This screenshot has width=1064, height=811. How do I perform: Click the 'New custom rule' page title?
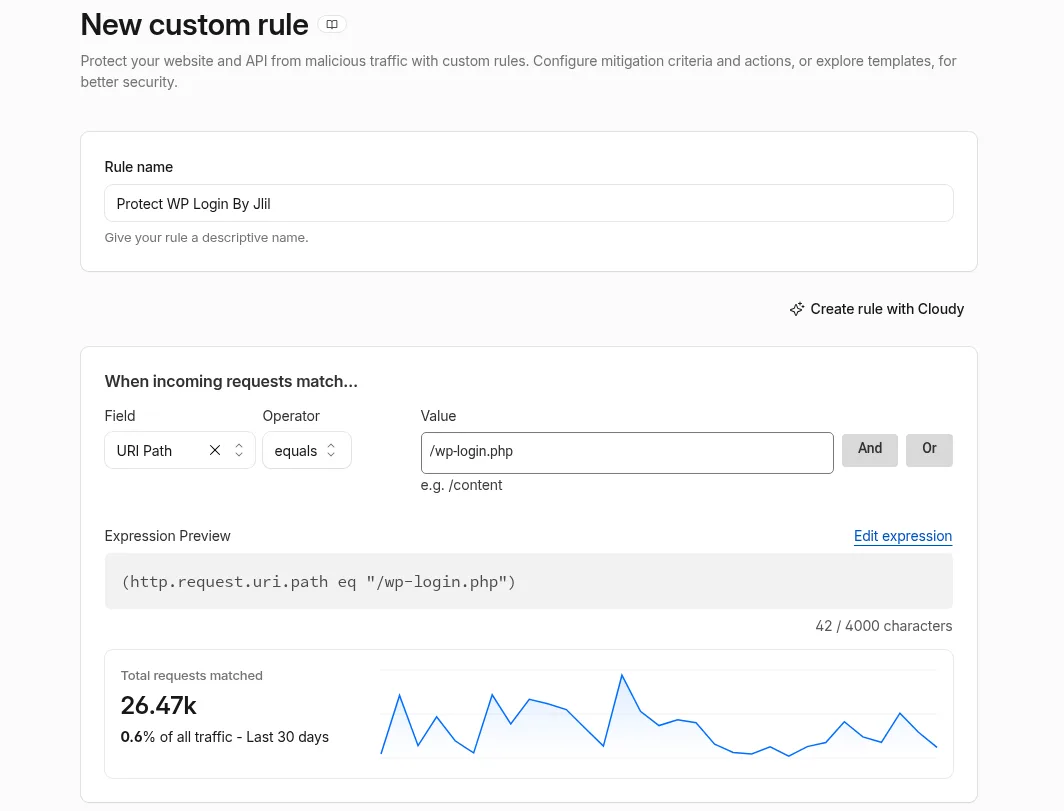(x=195, y=24)
